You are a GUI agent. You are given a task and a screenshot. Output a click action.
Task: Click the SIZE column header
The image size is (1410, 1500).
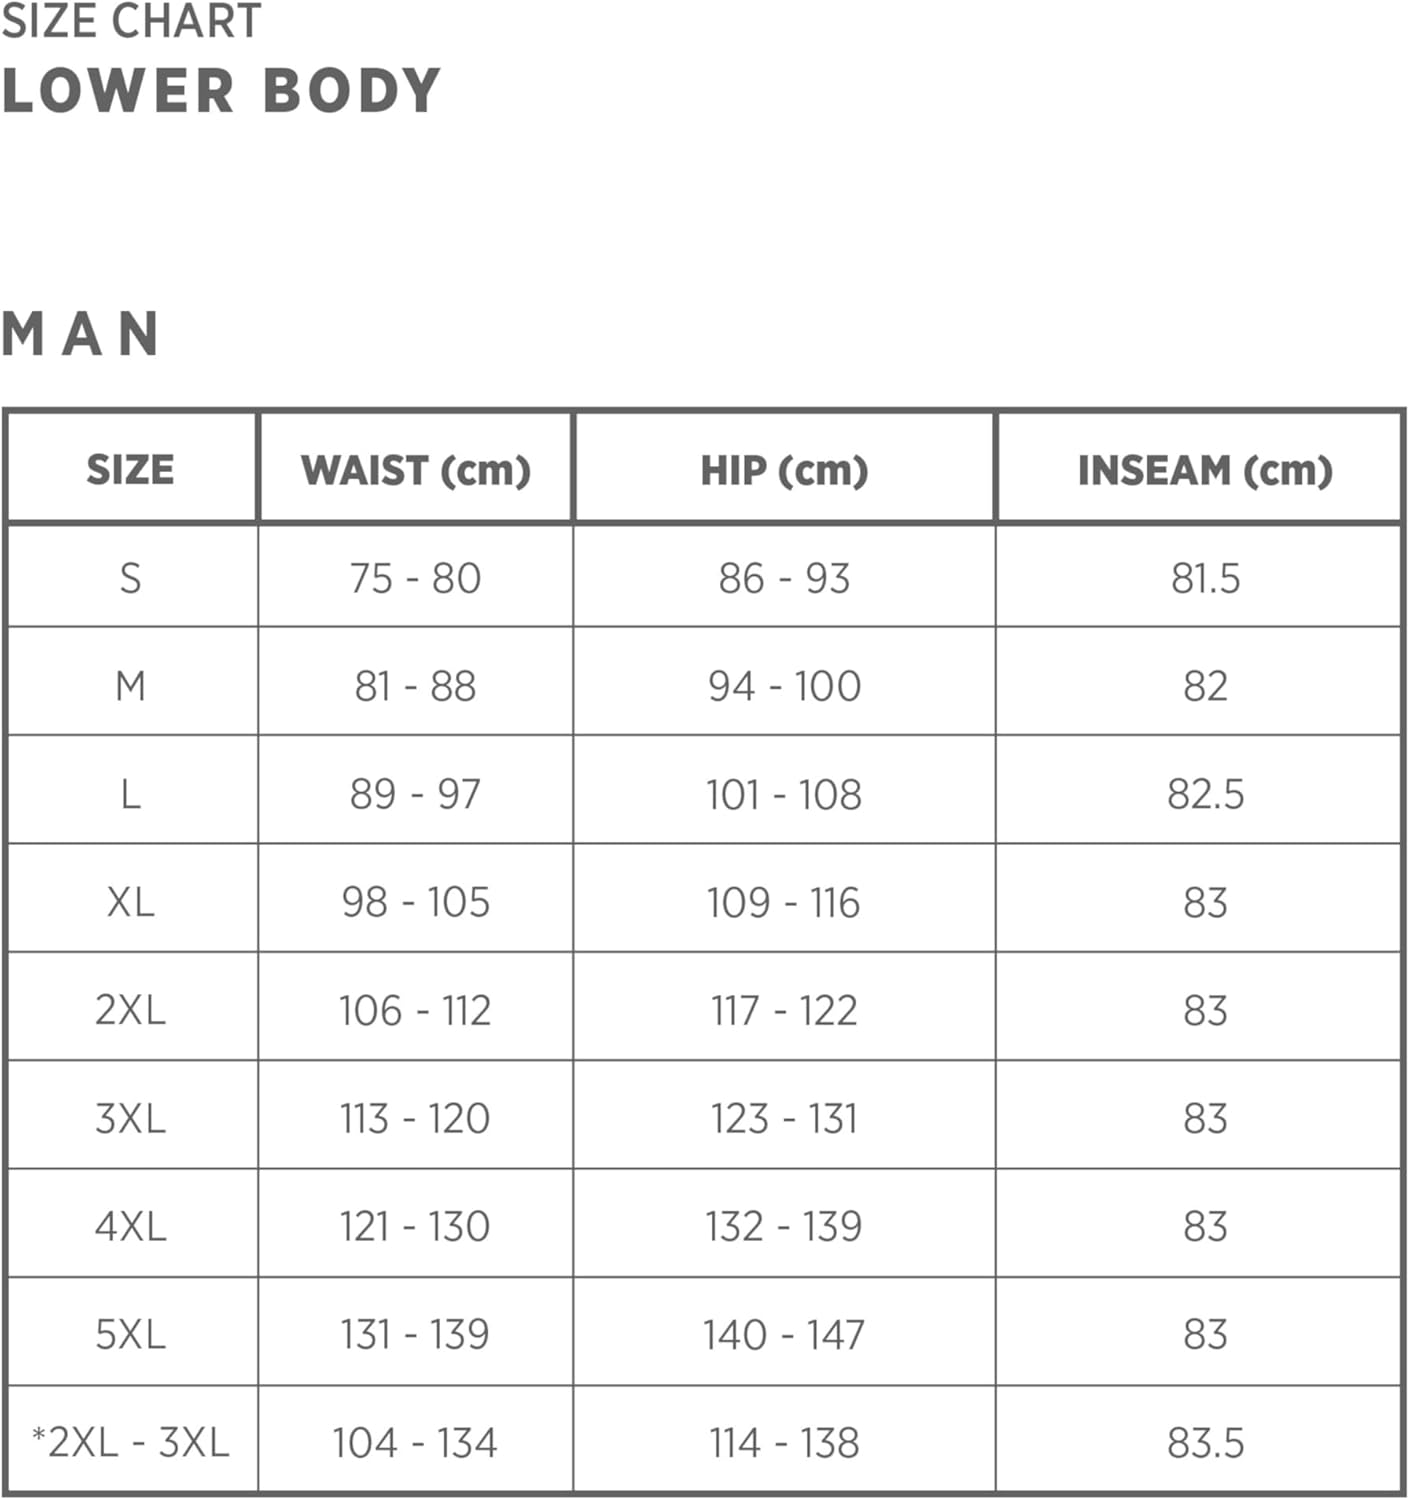click(x=131, y=469)
